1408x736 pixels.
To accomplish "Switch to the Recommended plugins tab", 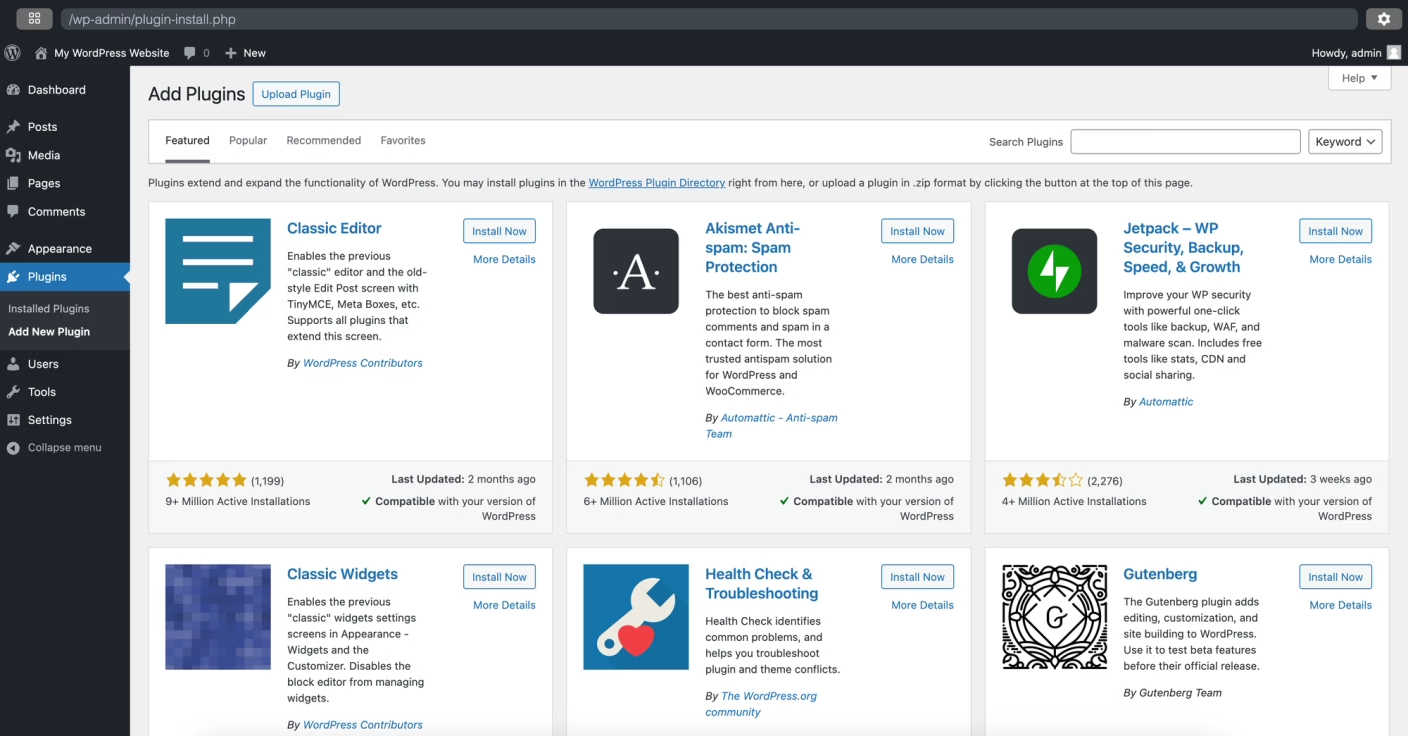I will 323,141.
